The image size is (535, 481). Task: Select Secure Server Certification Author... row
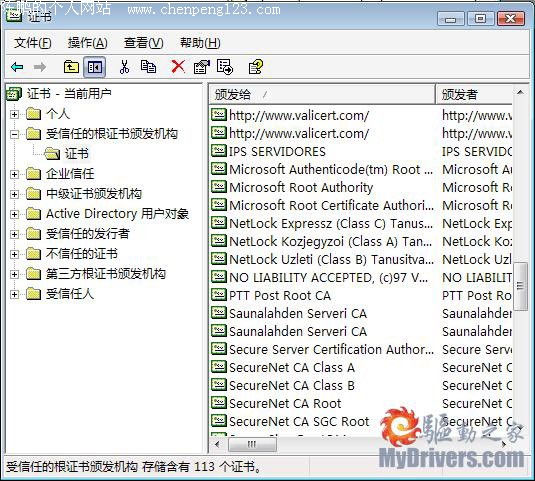coord(361,349)
